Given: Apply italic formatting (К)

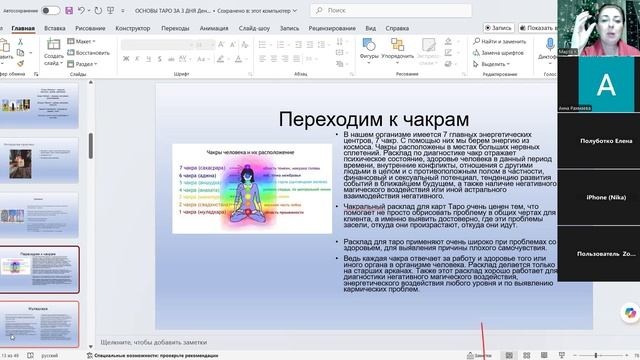Looking at the screenshot, I should tap(137, 59).
